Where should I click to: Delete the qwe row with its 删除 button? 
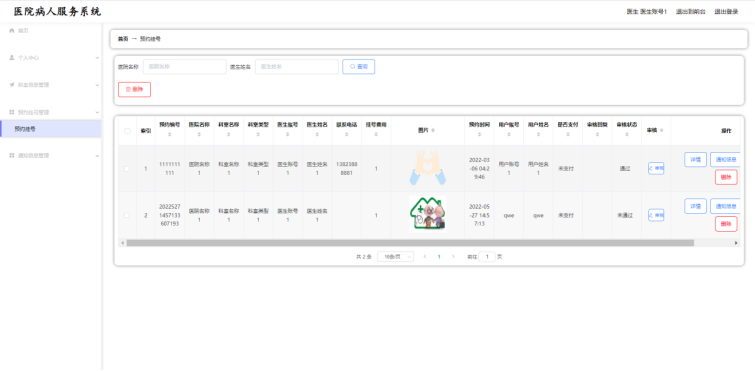click(726, 224)
